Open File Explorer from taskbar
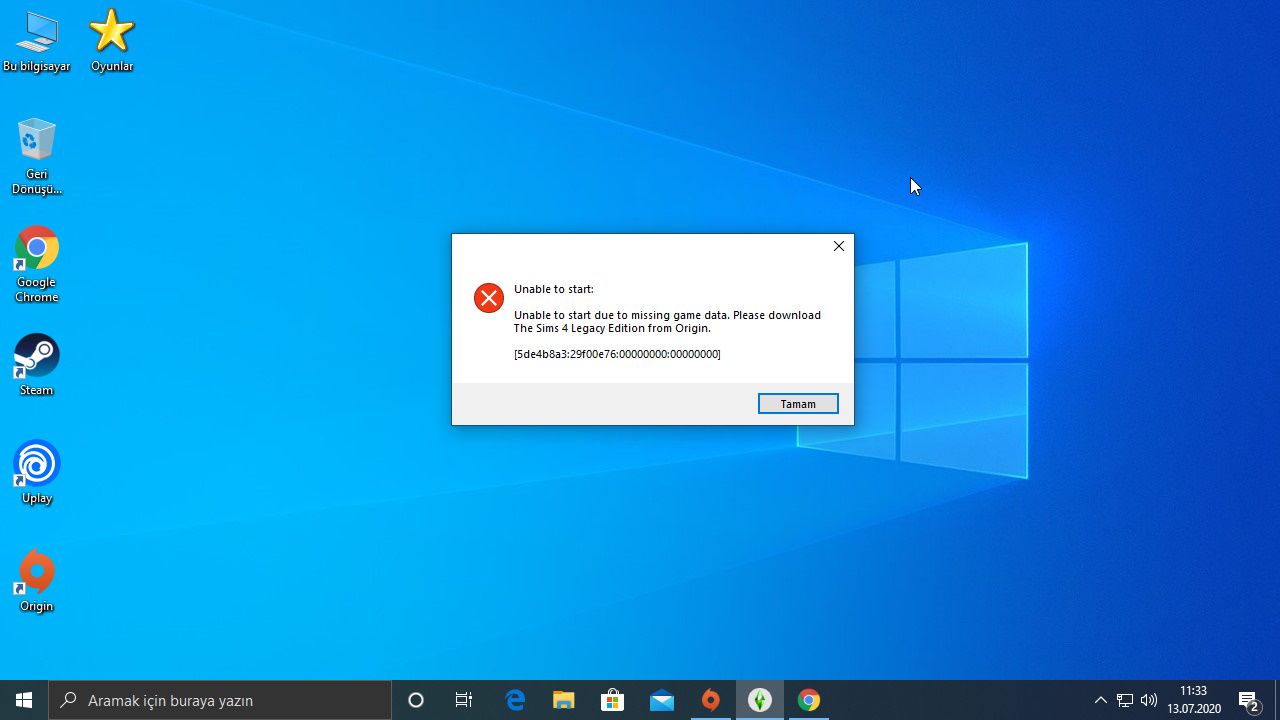 coord(564,700)
